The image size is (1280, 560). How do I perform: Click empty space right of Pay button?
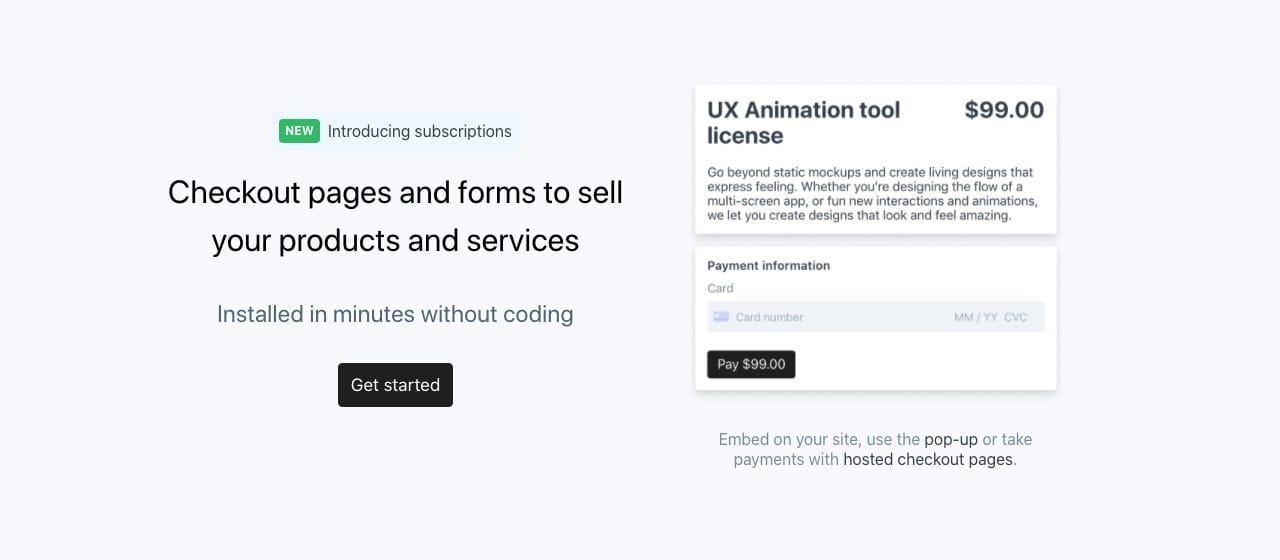(920, 364)
